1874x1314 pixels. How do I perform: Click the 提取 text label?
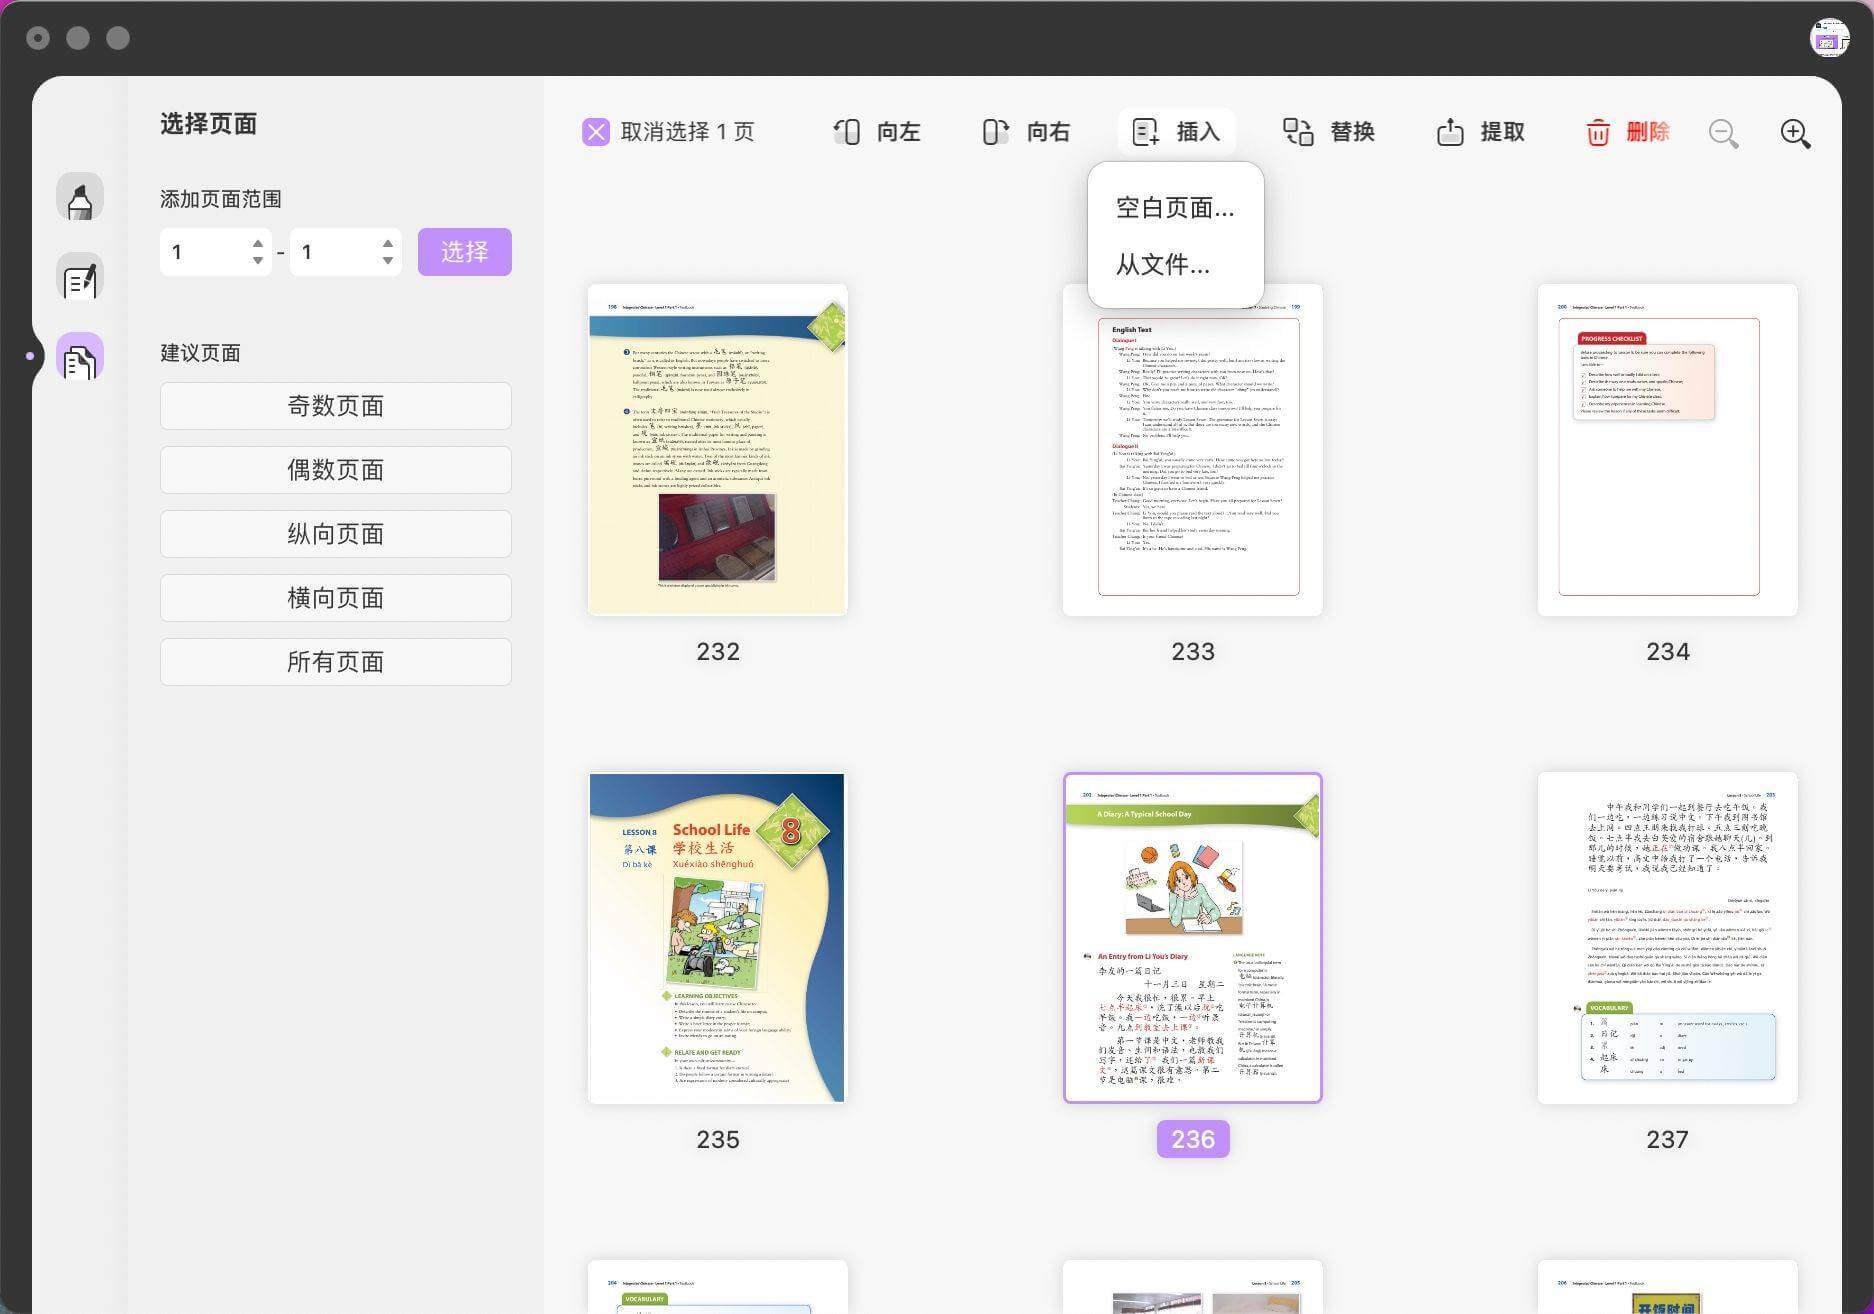(x=1502, y=132)
